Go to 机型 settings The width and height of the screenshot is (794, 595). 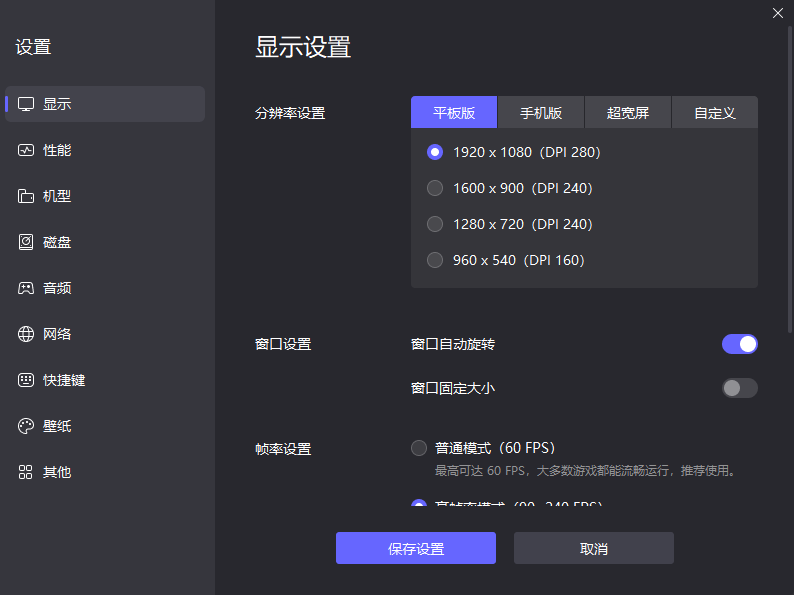[105, 196]
